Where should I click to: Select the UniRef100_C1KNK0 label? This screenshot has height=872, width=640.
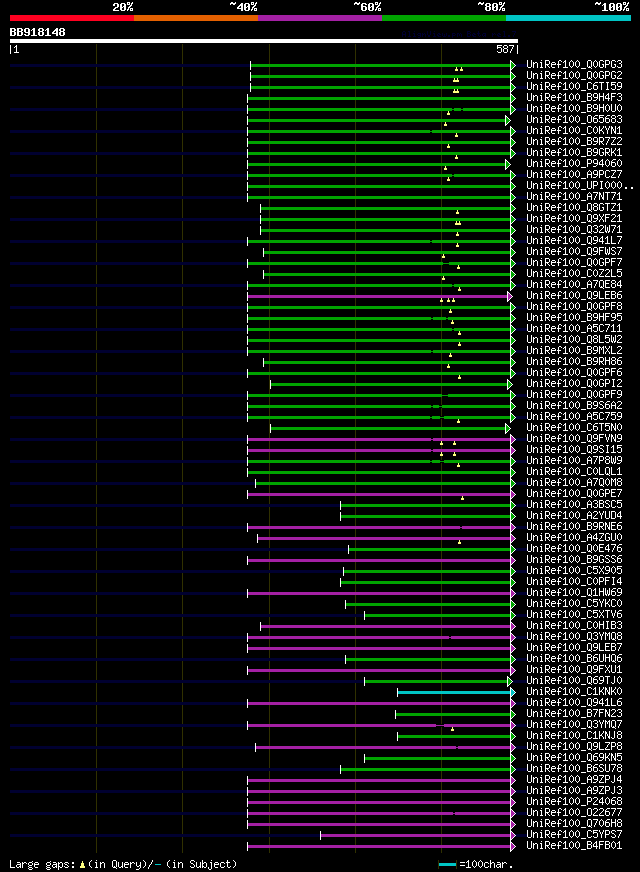click(574, 692)
